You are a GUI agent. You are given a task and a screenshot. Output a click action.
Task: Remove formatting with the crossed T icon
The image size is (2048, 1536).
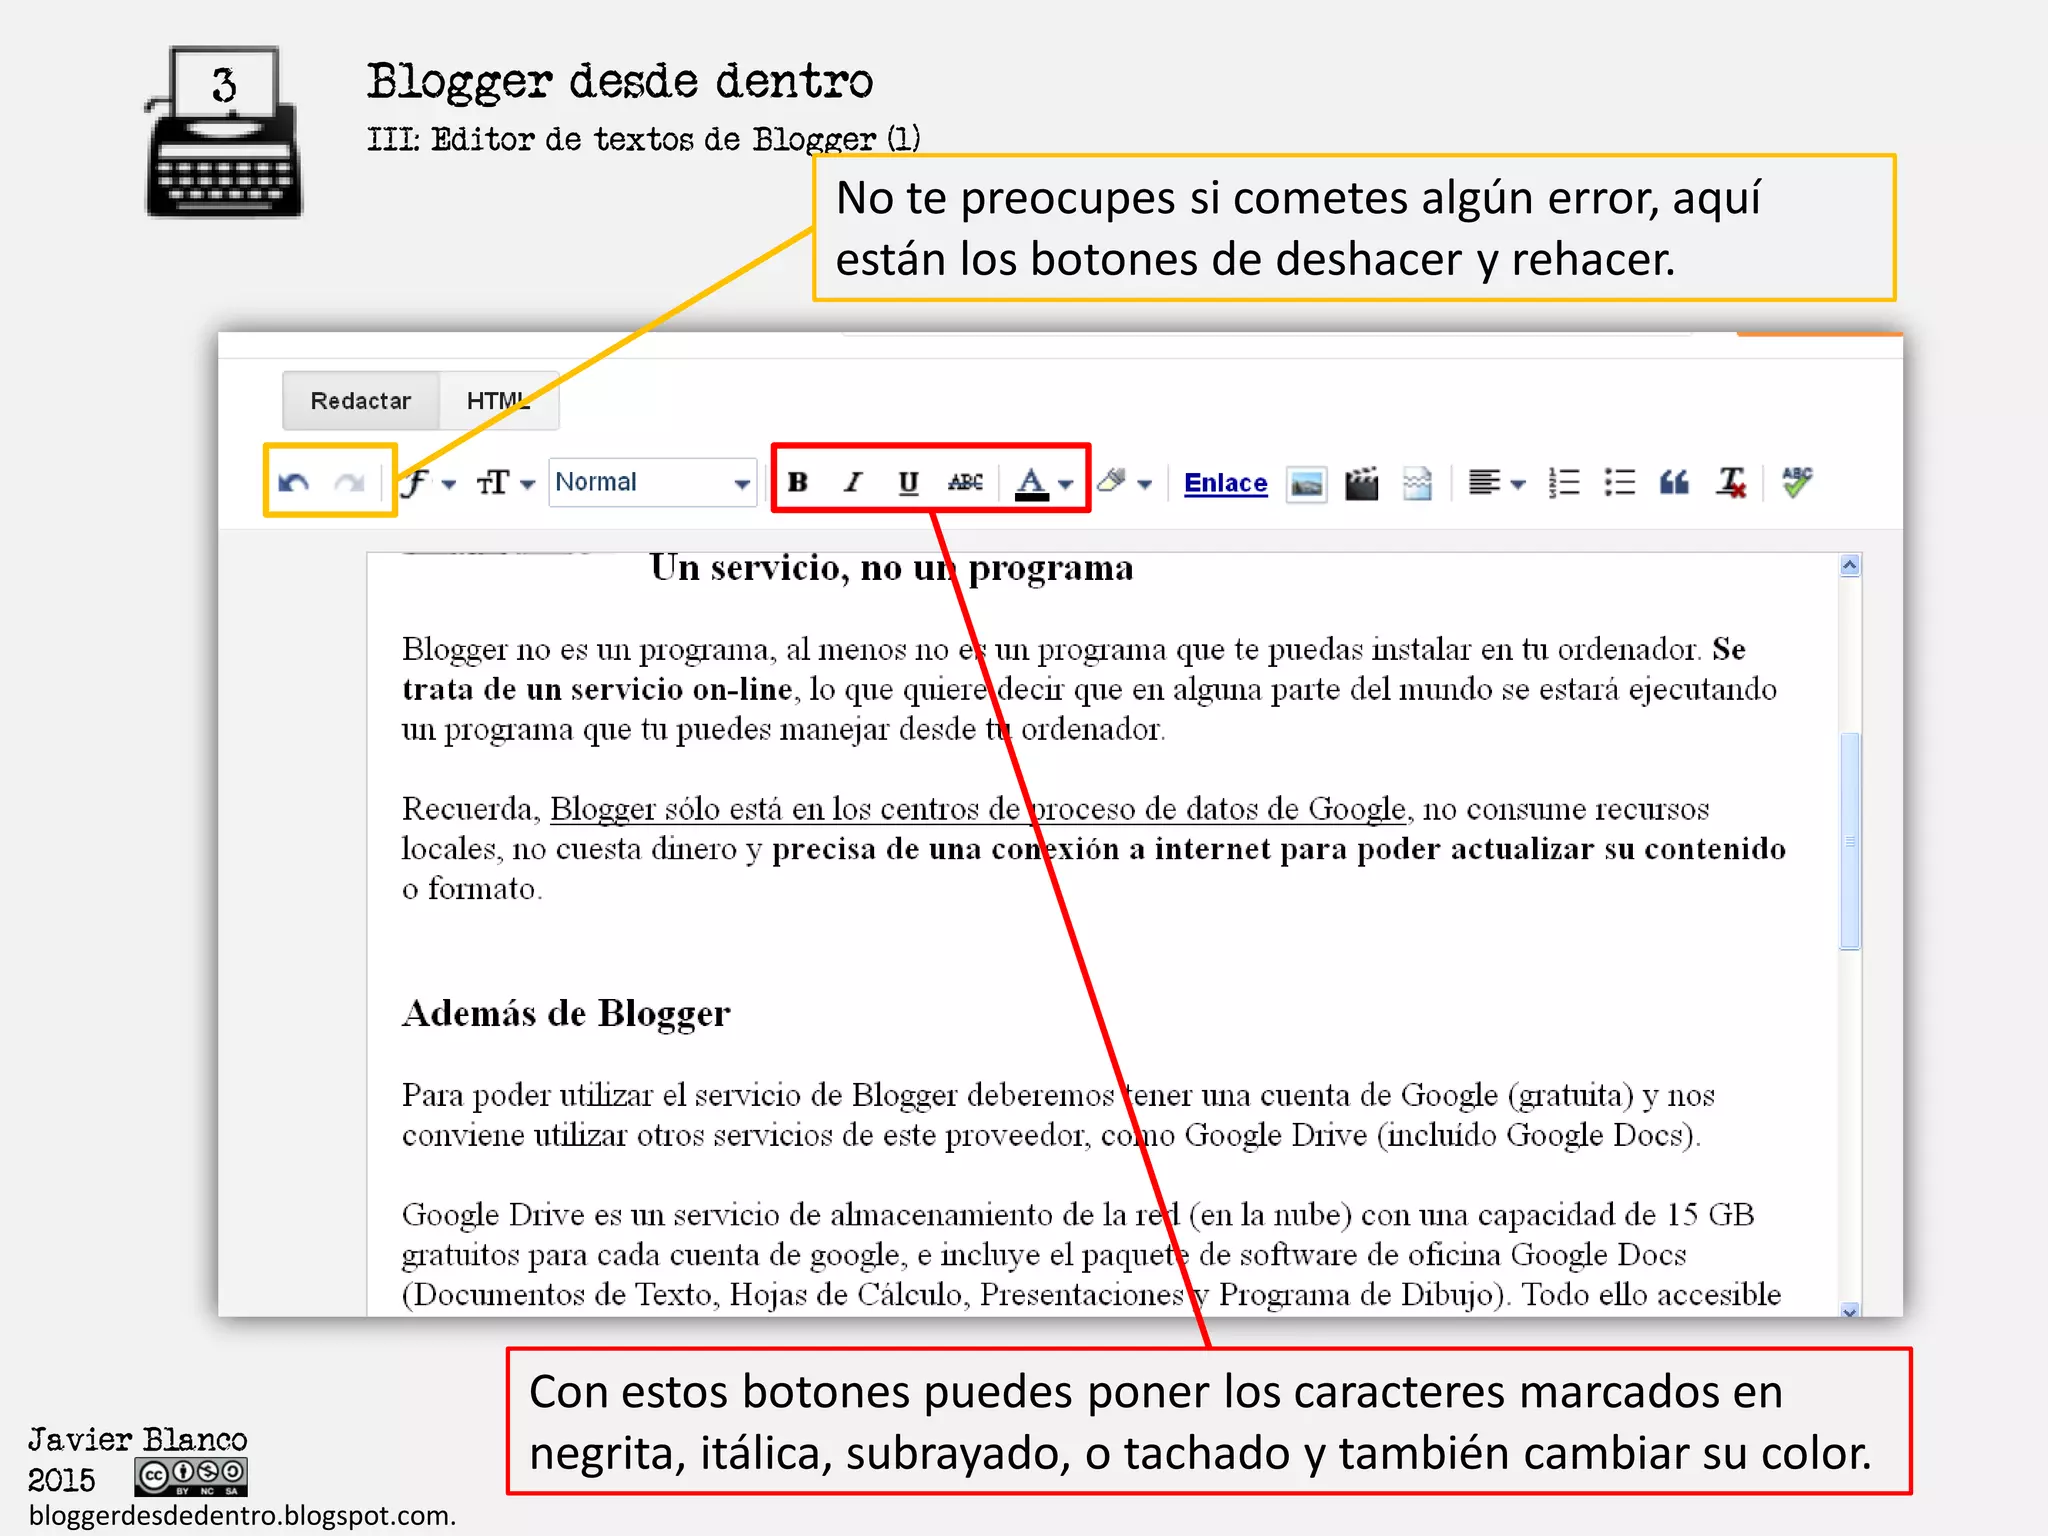pyautogui.click(x=1731, y=483)
